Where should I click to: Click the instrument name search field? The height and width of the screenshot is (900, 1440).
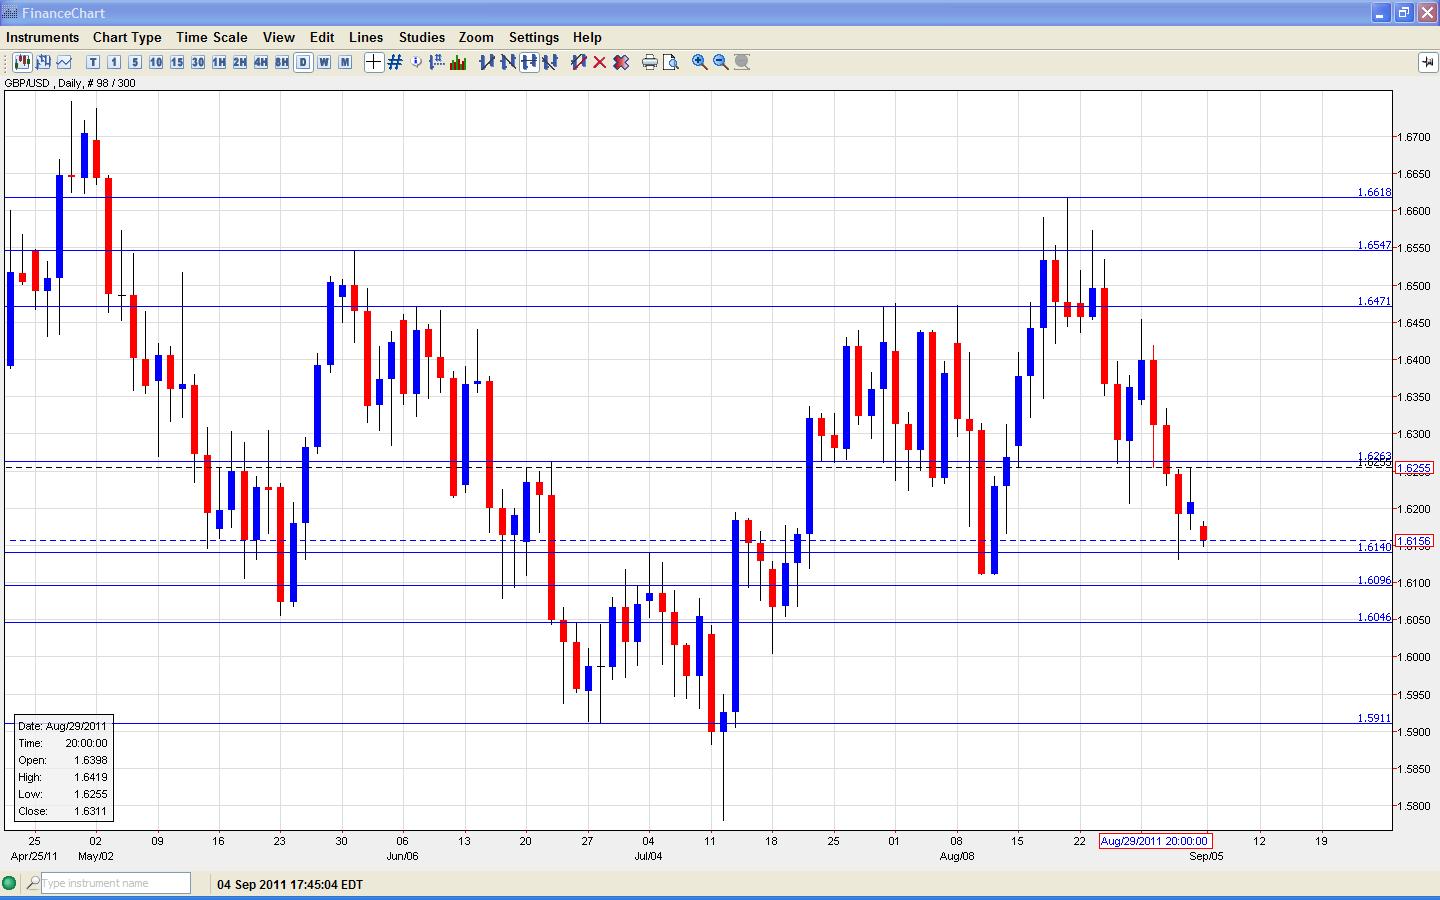(115, 883)
